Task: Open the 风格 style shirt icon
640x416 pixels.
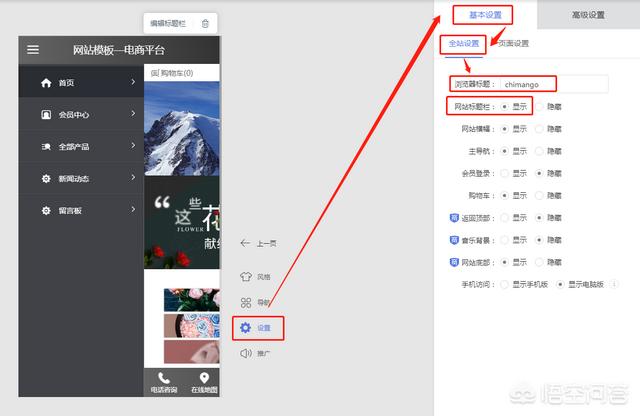Action: click(246, 276)
